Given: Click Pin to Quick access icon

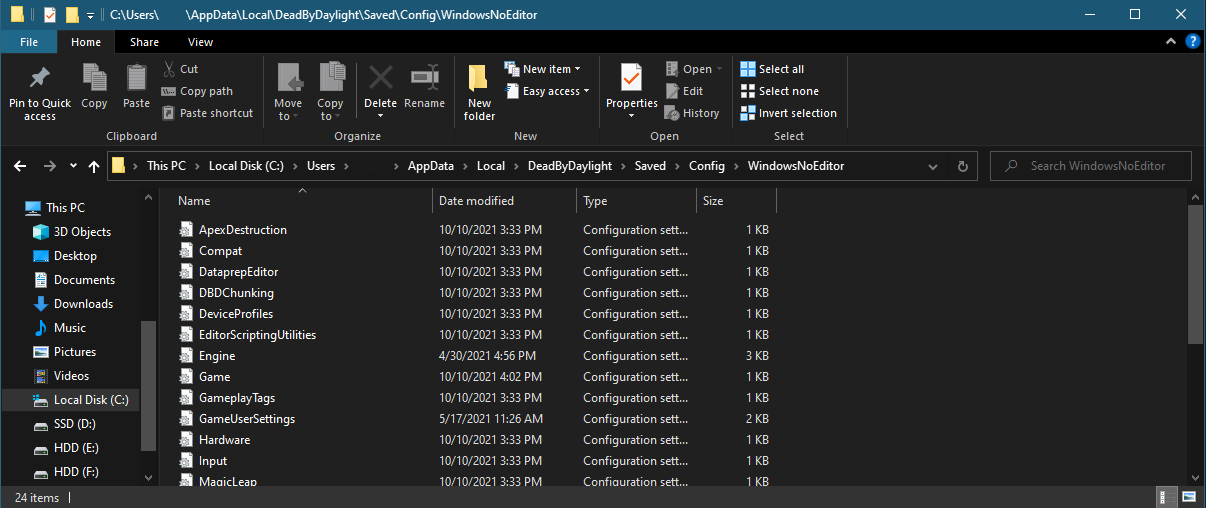Looking at the screenshot, I should click(x=40, y=78).
